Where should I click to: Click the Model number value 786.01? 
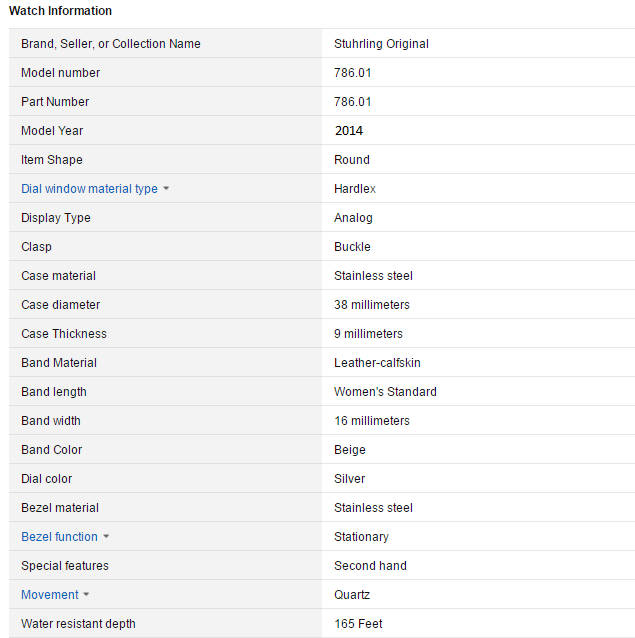click(352, 73)
